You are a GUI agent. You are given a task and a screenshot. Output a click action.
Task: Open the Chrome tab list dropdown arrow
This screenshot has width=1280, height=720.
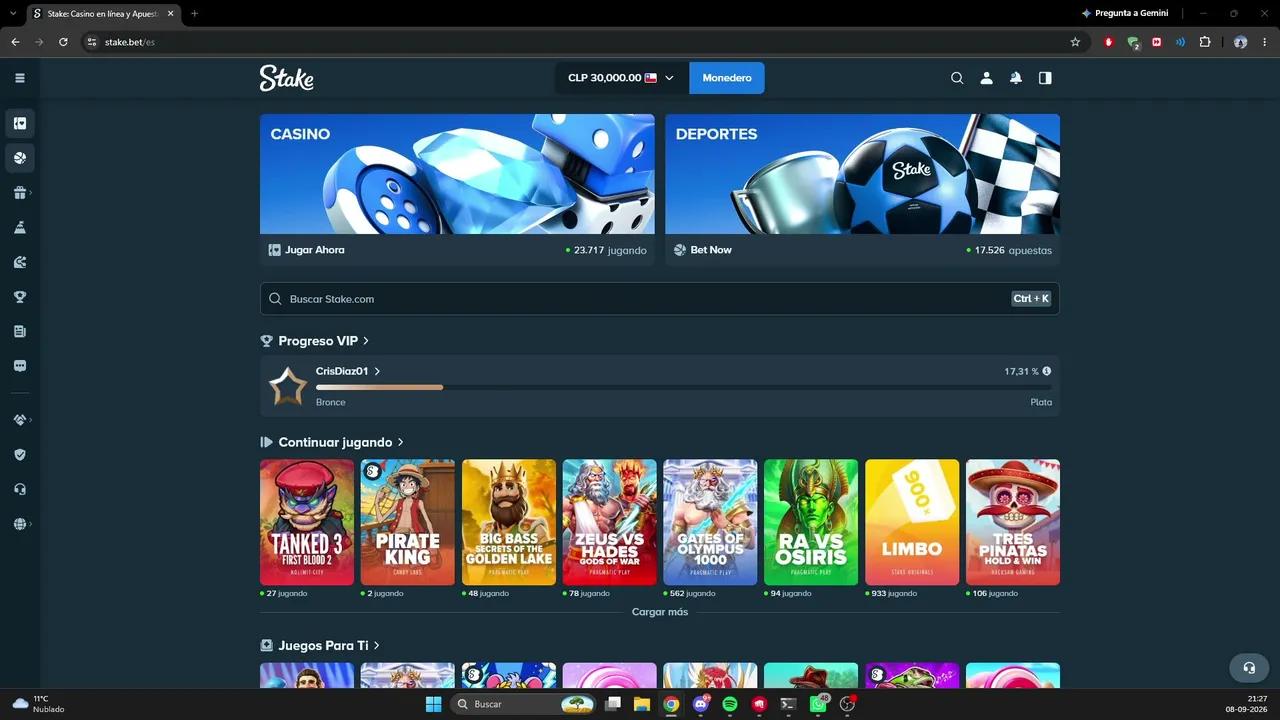pos(14,13)
